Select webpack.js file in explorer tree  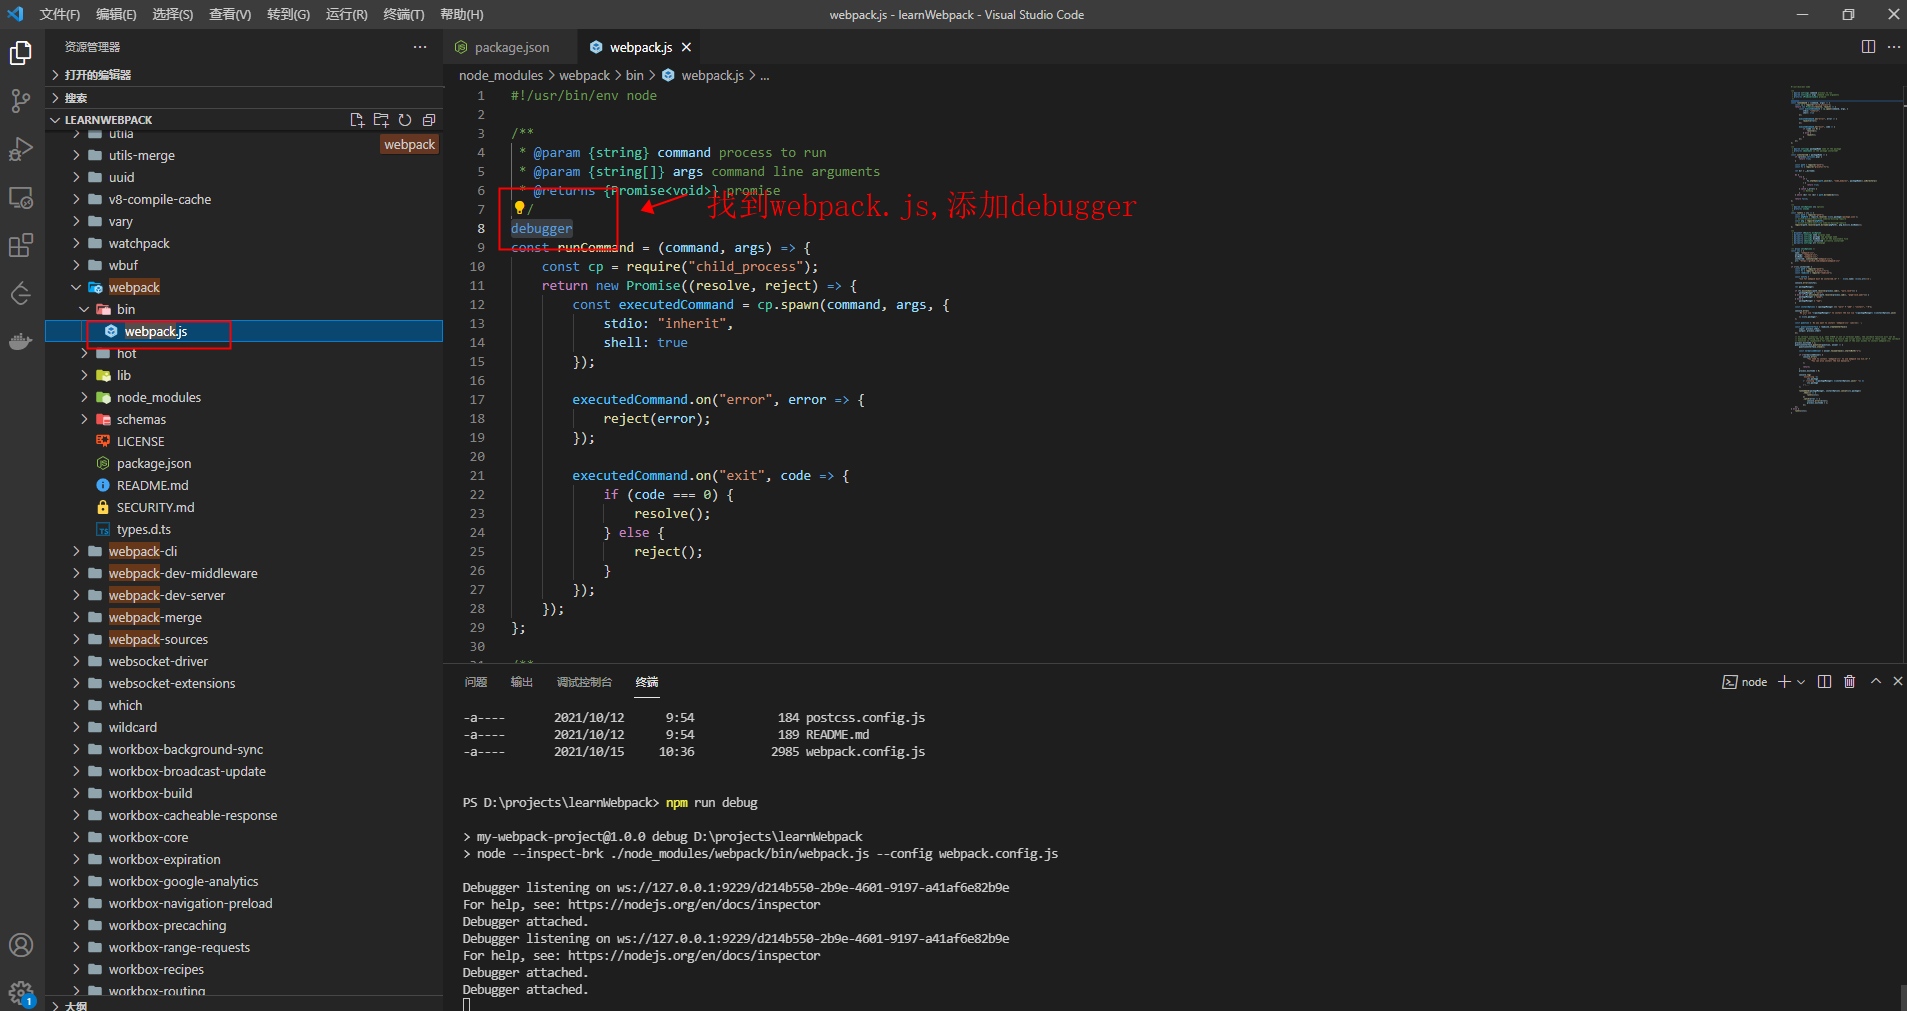point(244,331)
